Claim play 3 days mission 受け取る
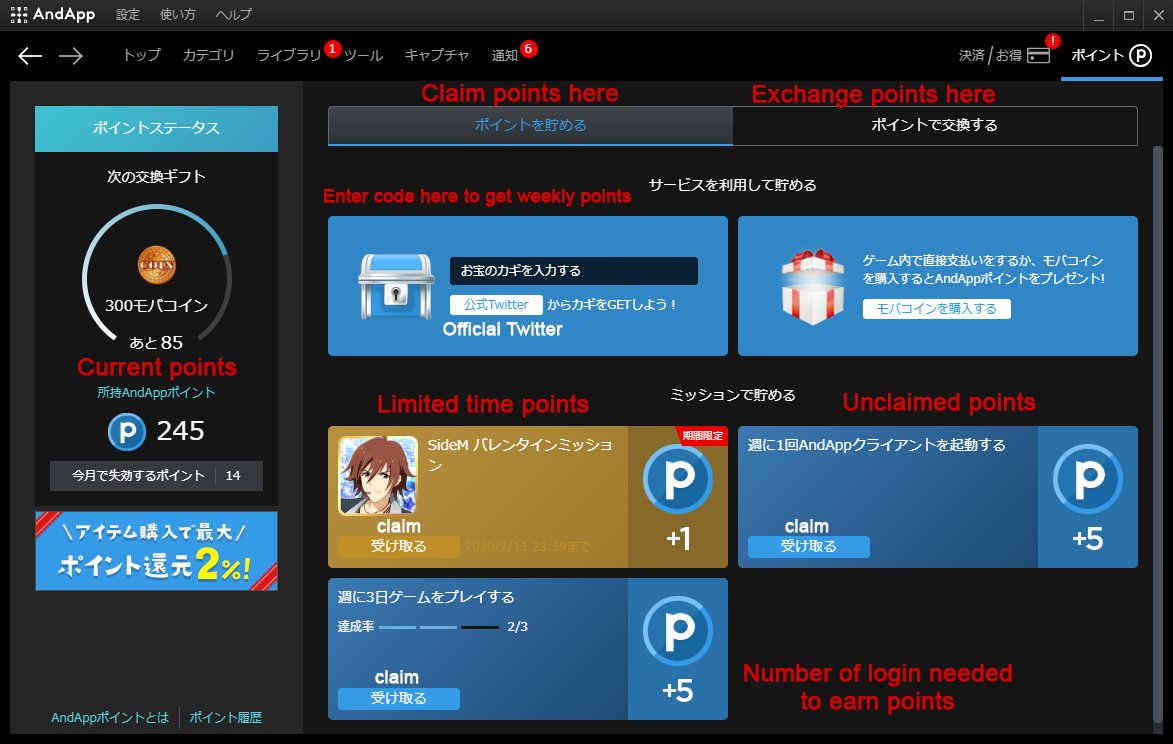 click(x=399, y=698)
